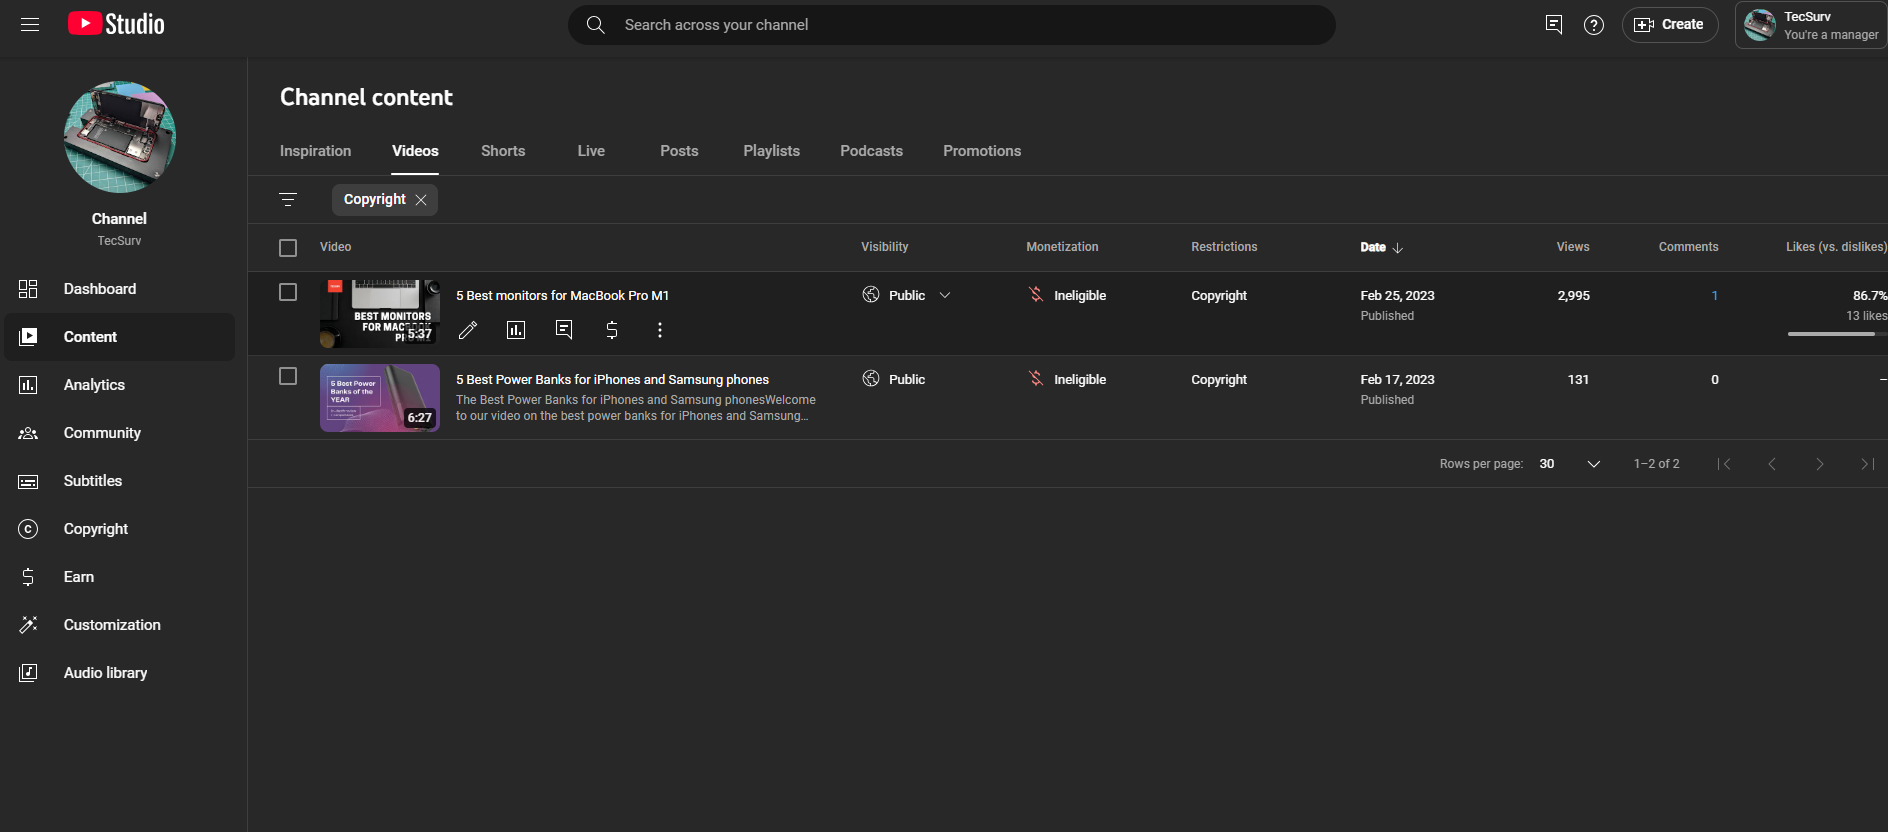Click the channel profile picture

[119, 137]
